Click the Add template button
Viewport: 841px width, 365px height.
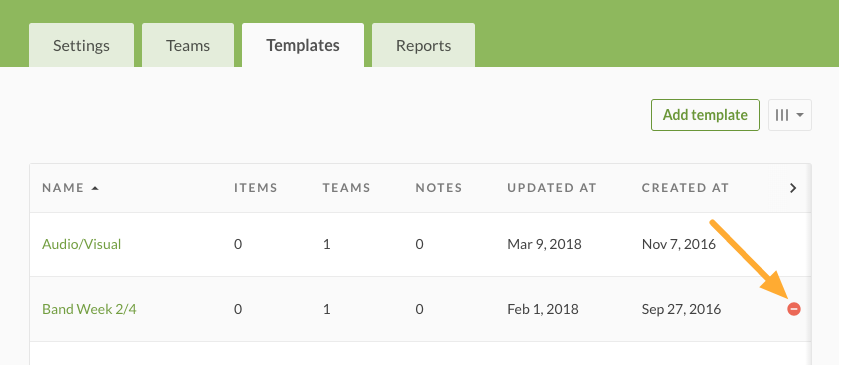(705, 115)
